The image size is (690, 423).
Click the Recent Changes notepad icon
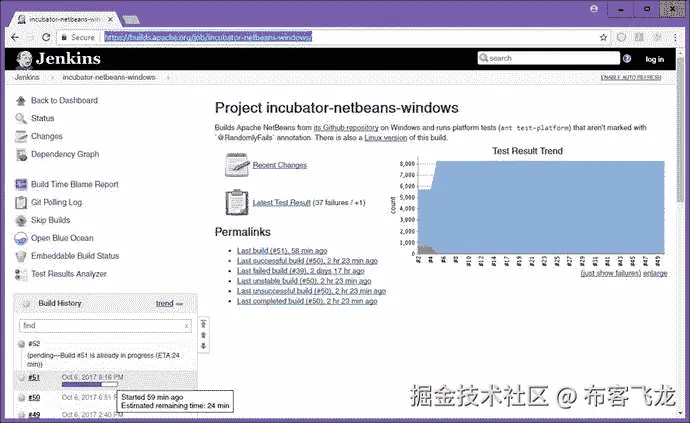[x=237, y=165]
